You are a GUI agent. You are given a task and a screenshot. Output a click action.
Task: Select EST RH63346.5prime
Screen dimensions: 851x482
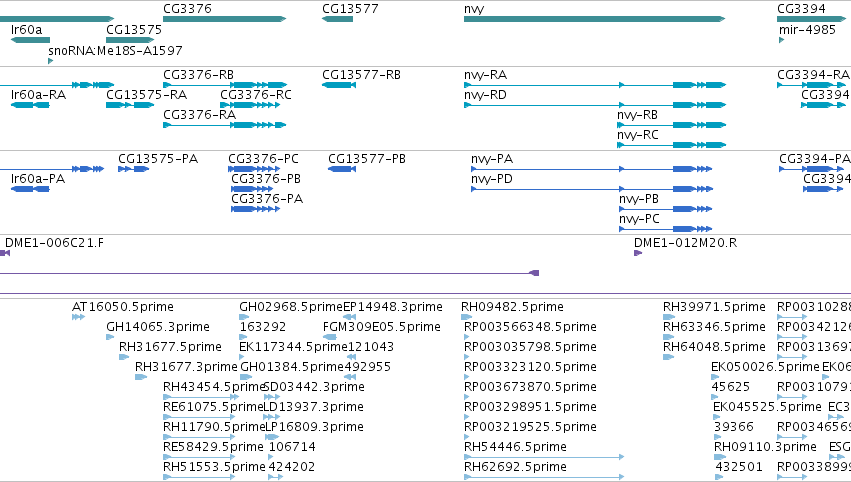click(669, 337)
